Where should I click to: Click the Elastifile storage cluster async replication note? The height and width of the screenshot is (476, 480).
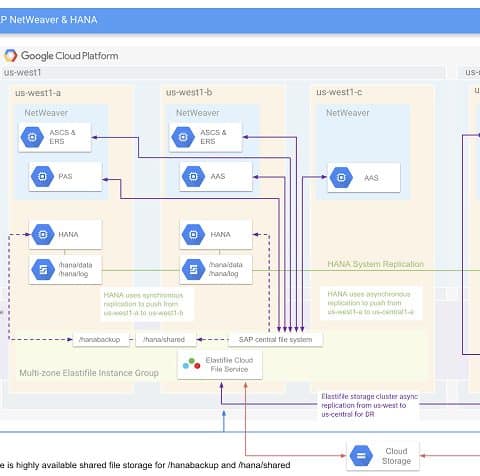click(369, 405)
